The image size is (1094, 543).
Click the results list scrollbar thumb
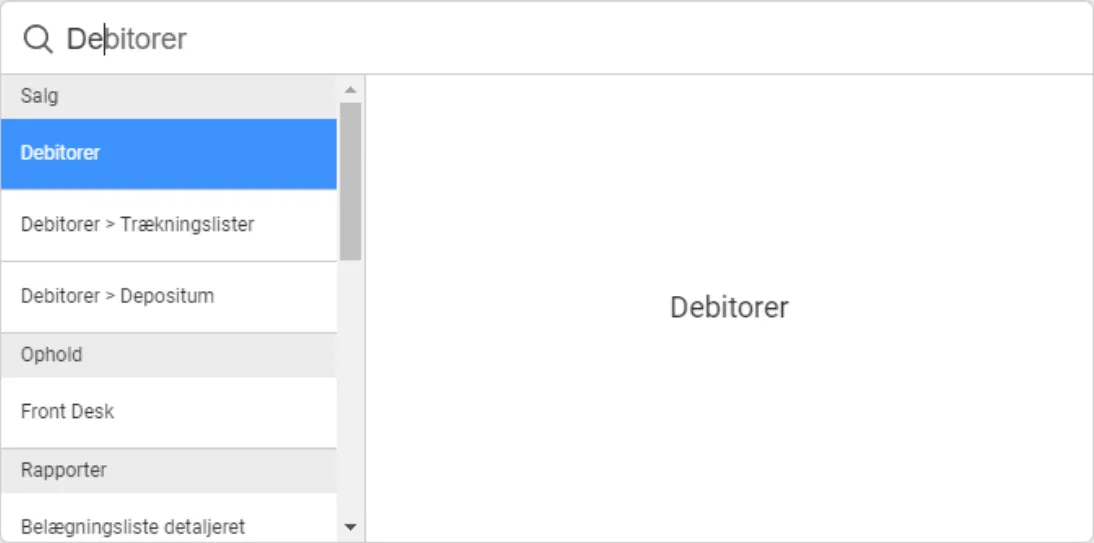(x=350, y=180)
